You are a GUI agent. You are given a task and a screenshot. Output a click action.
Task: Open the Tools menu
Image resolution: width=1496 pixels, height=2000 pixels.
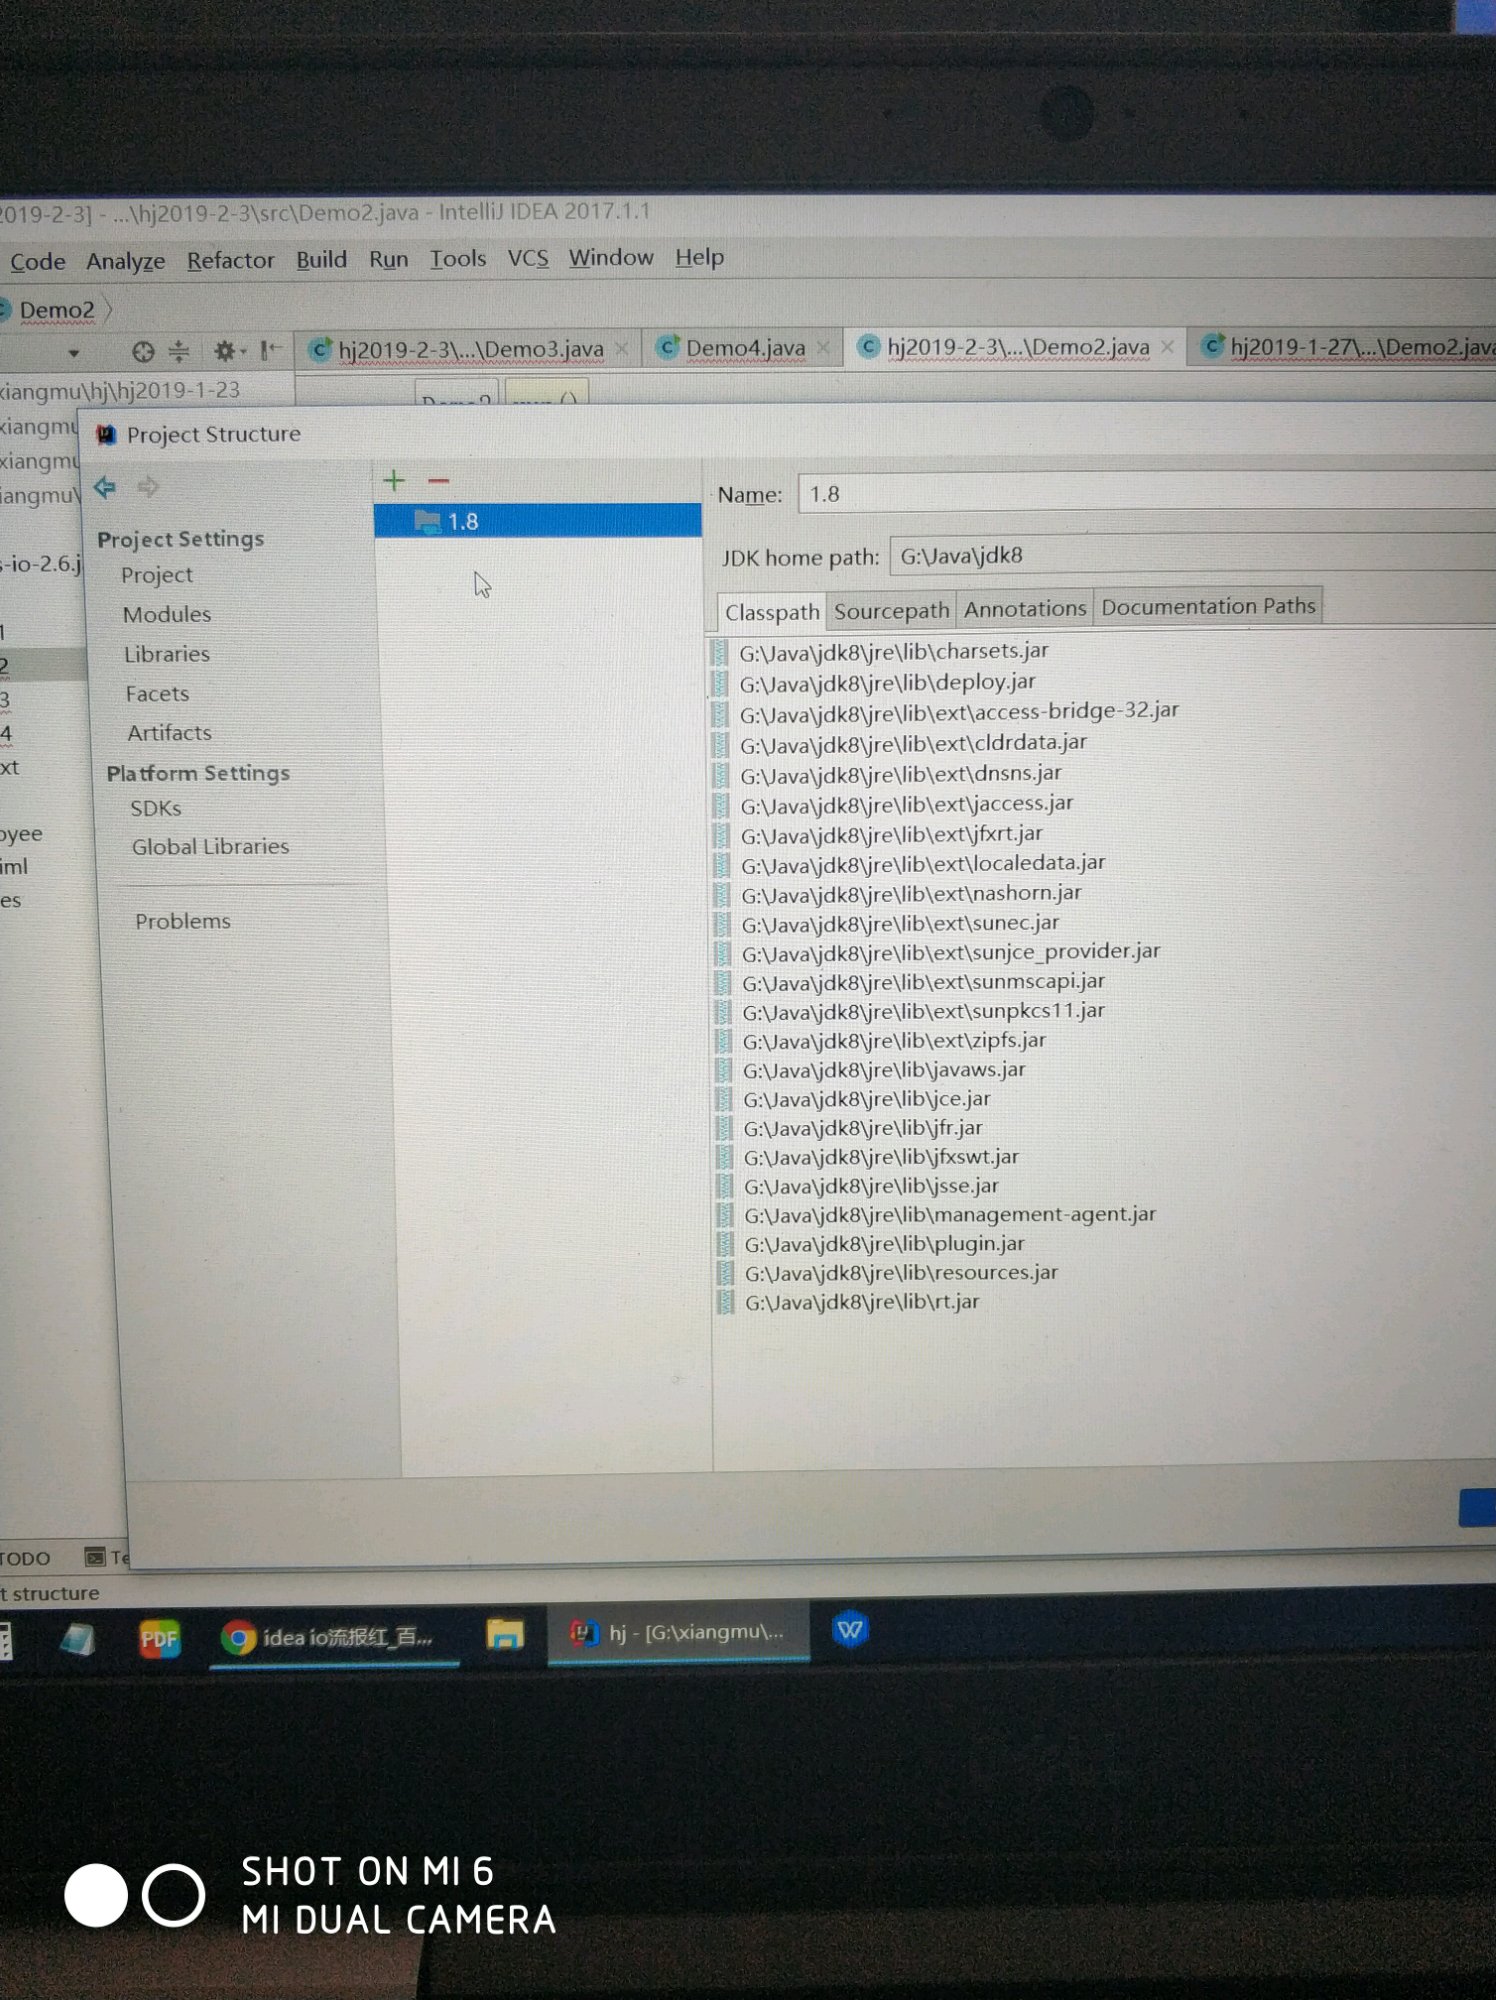pyautogui.click(x=458, y=258)
